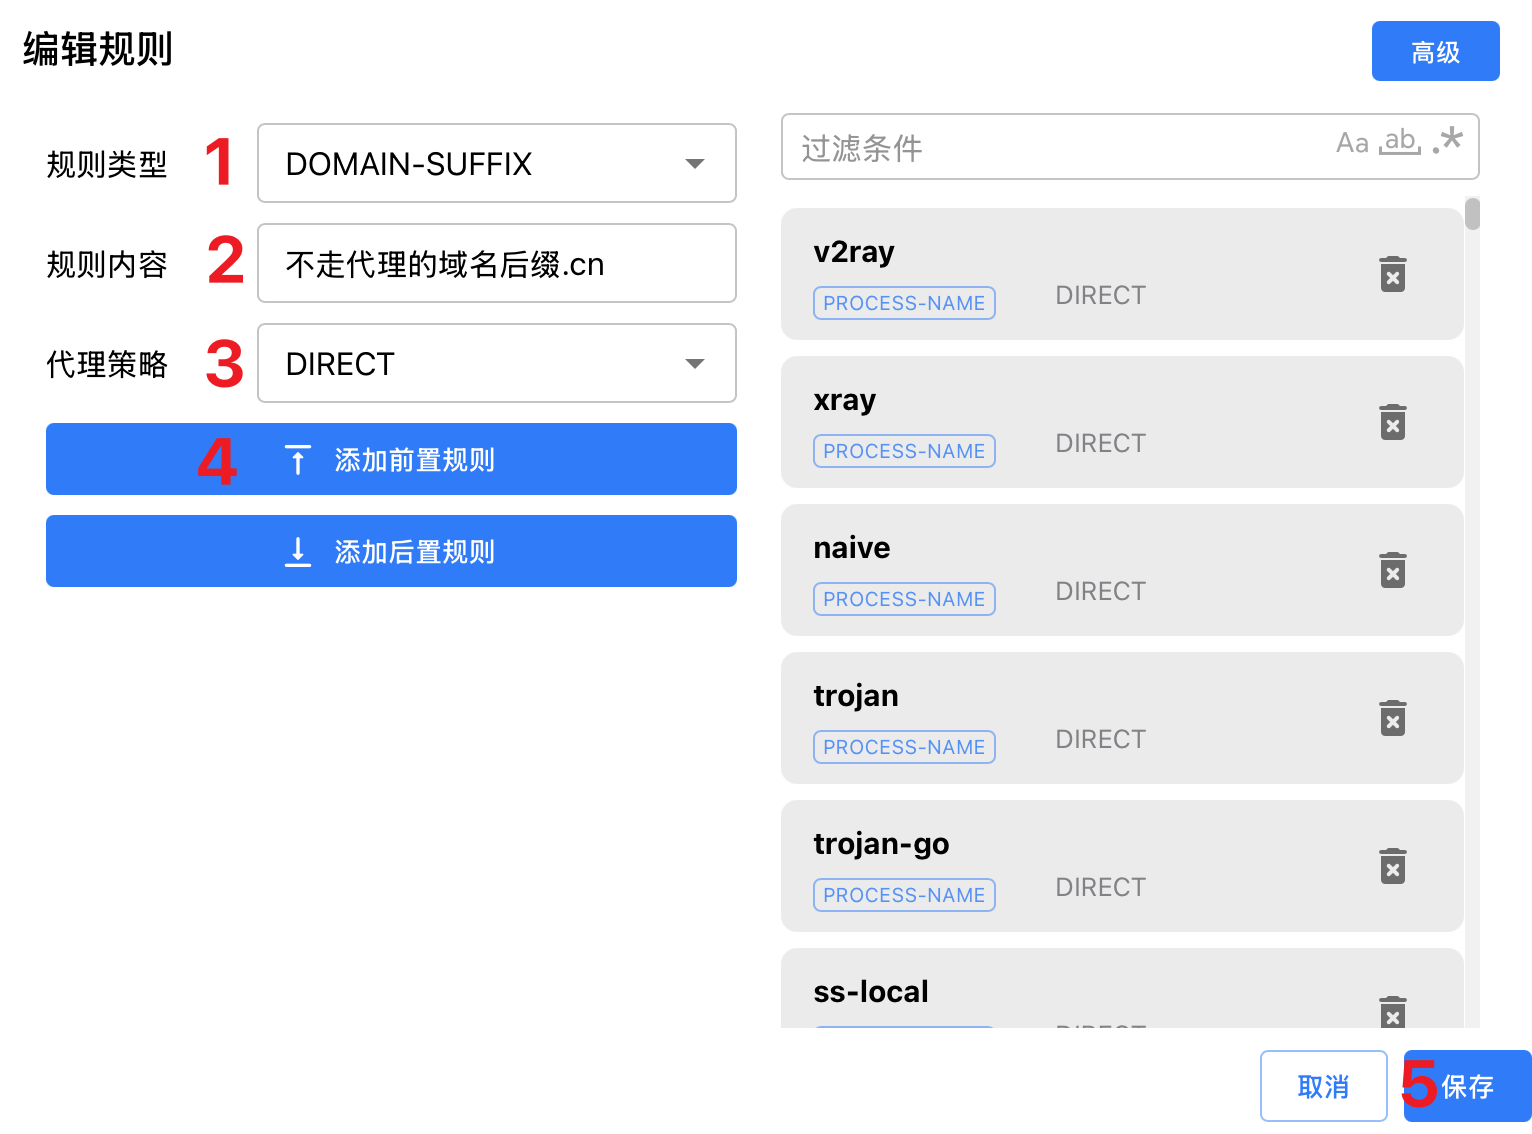Screen dimensions: 1532x1134
Task: Click the 添加前置规则 button
Action: click(391, 459)
